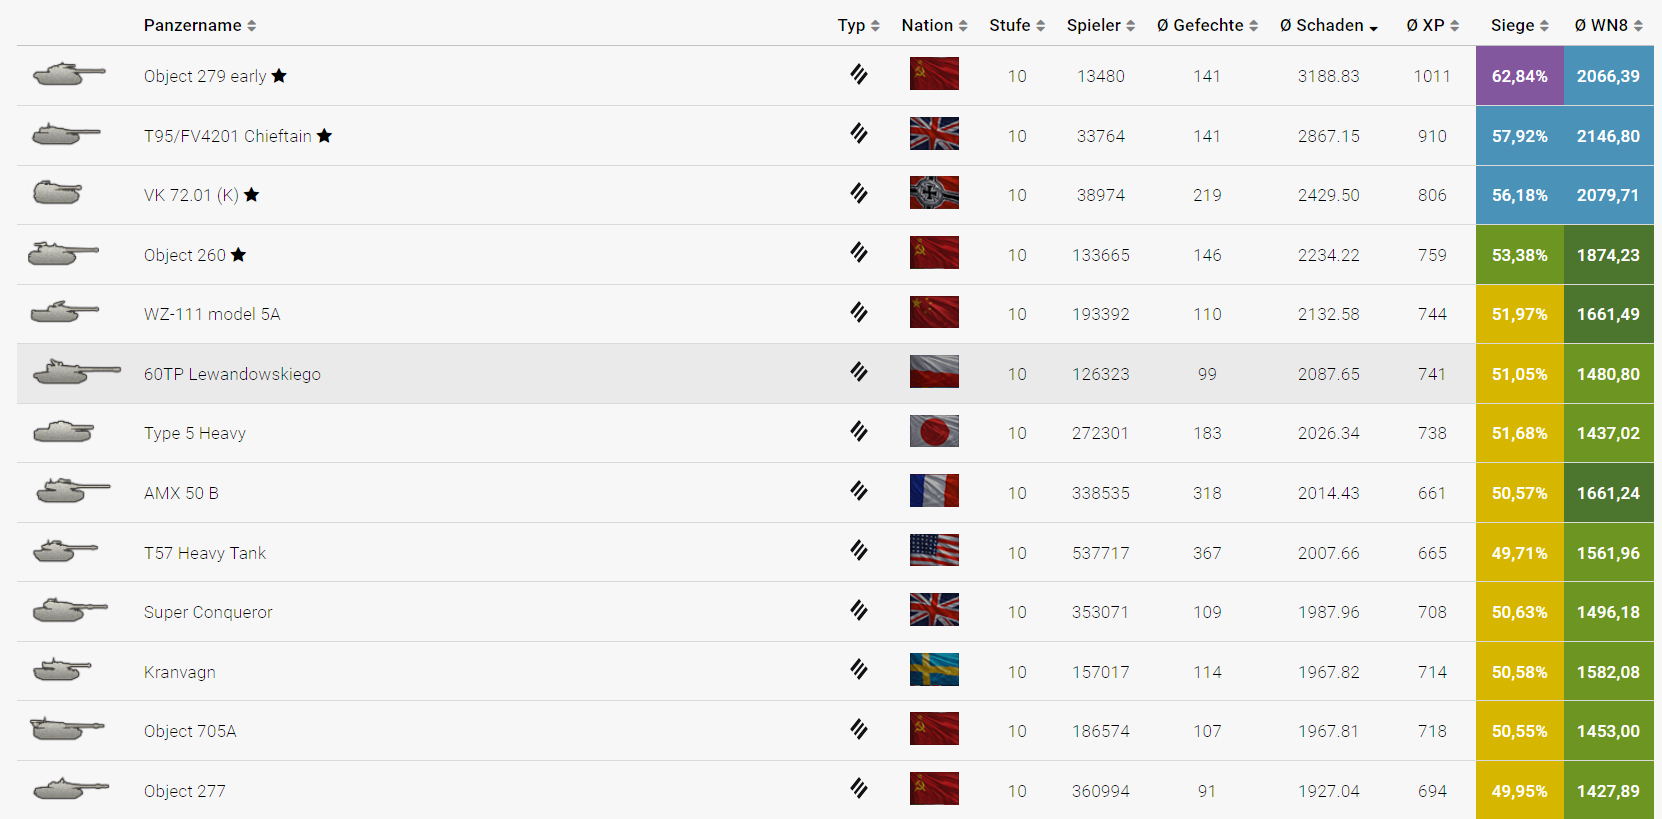Click the Japanese flag in Type 5 Heavy row
Image resolution: width=1662 pixels, height=819 pixels.
(934, 431)
